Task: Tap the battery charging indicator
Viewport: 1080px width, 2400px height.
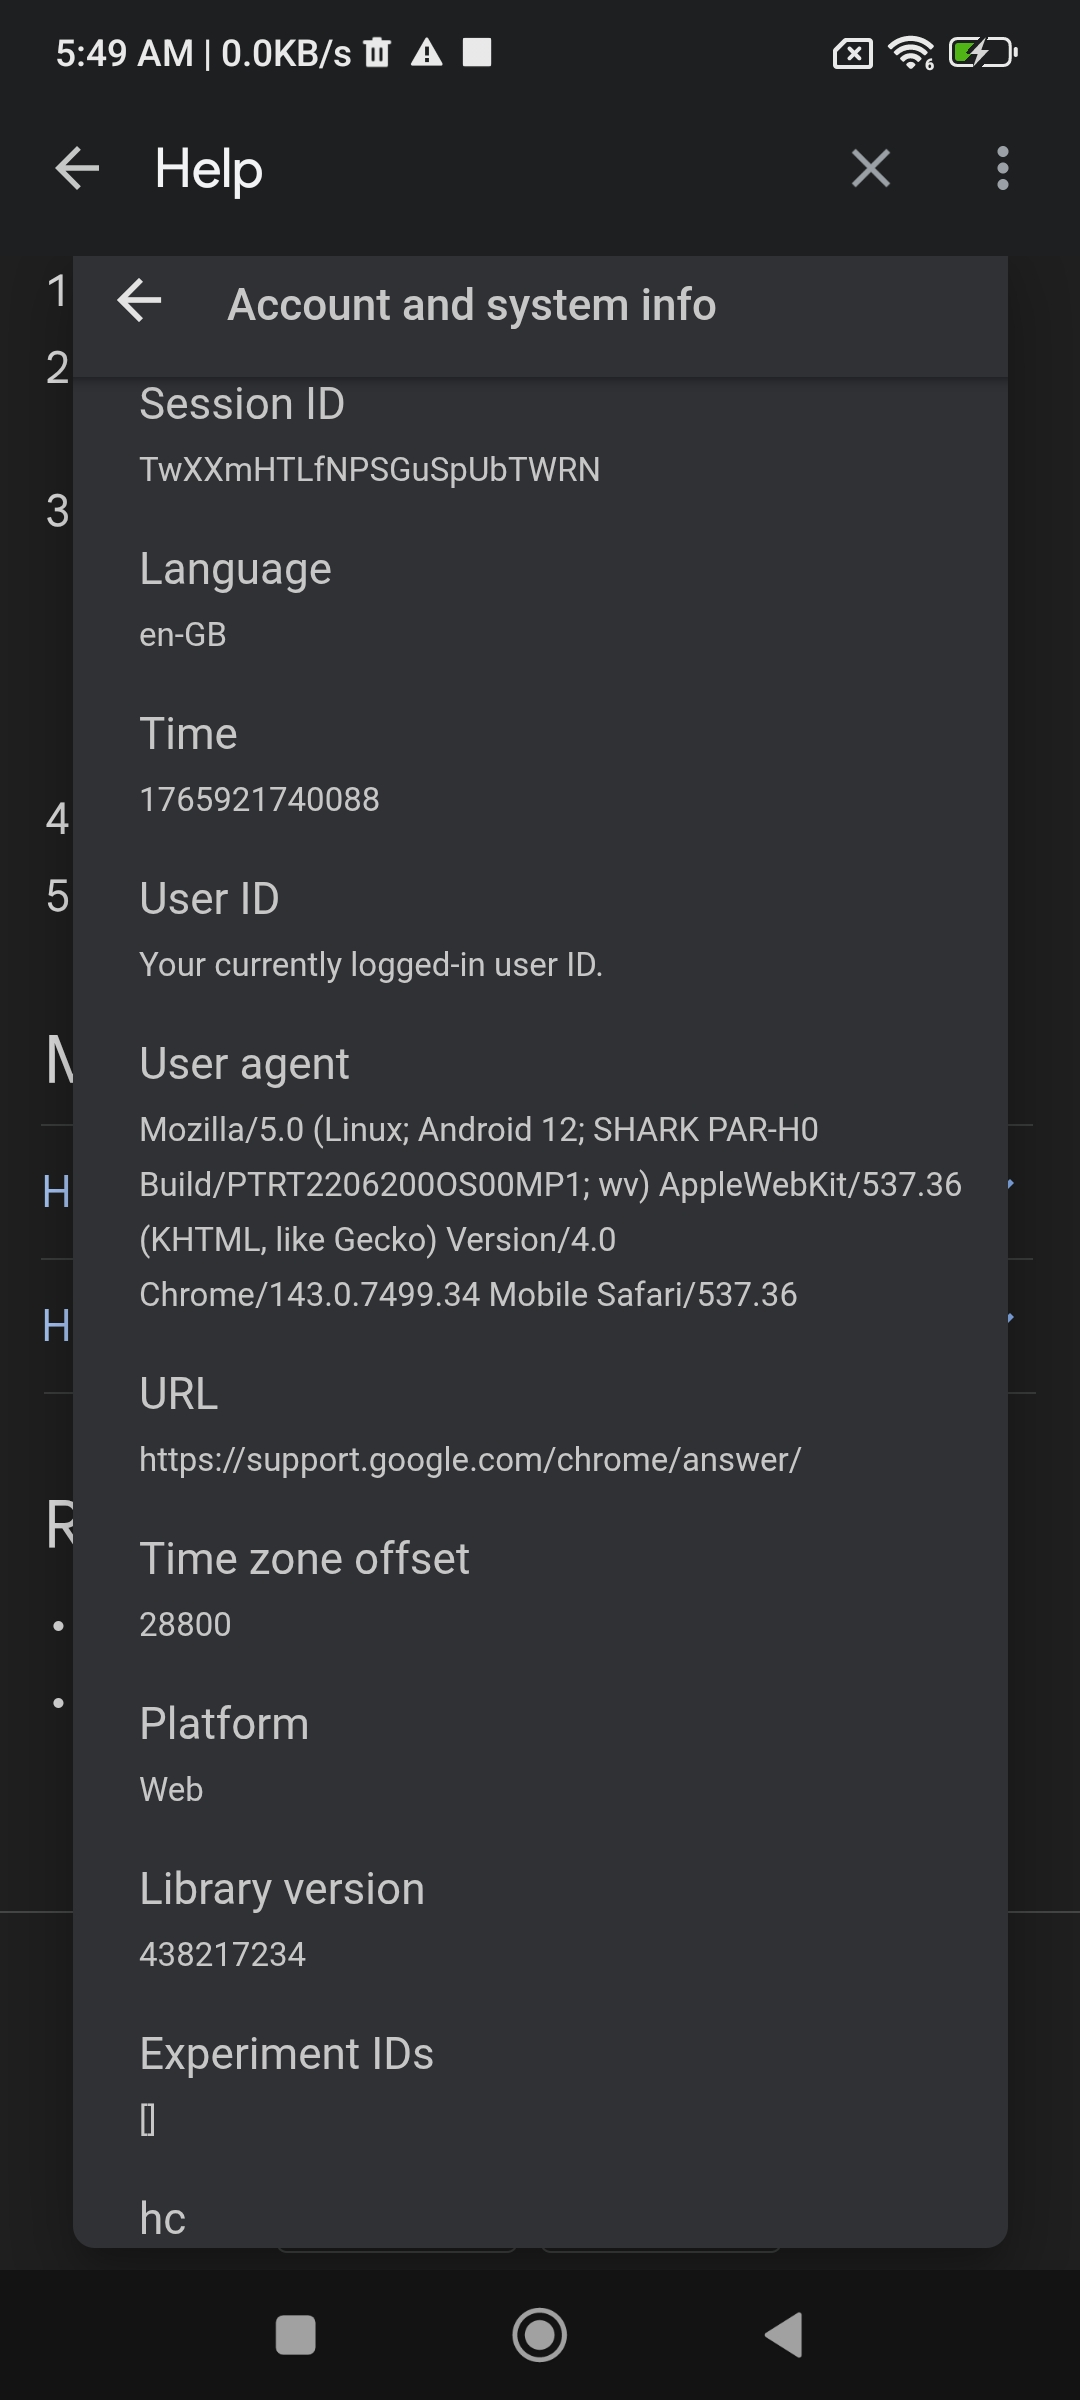Action: coord(981,52)
